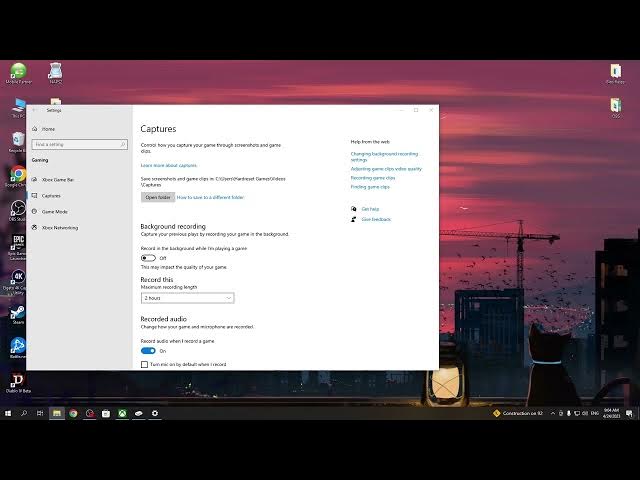640x480 pixels.
Task: Click the microphone tray icon
Action: (569, 413)
